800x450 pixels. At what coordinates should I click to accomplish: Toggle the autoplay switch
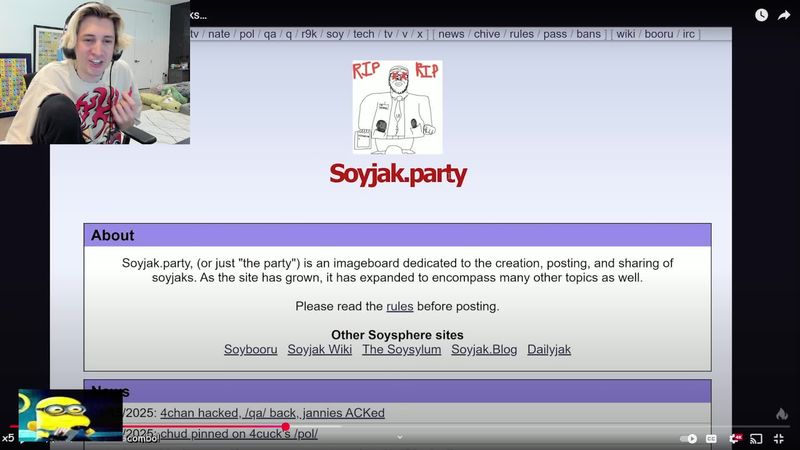(x=688, y=438)
